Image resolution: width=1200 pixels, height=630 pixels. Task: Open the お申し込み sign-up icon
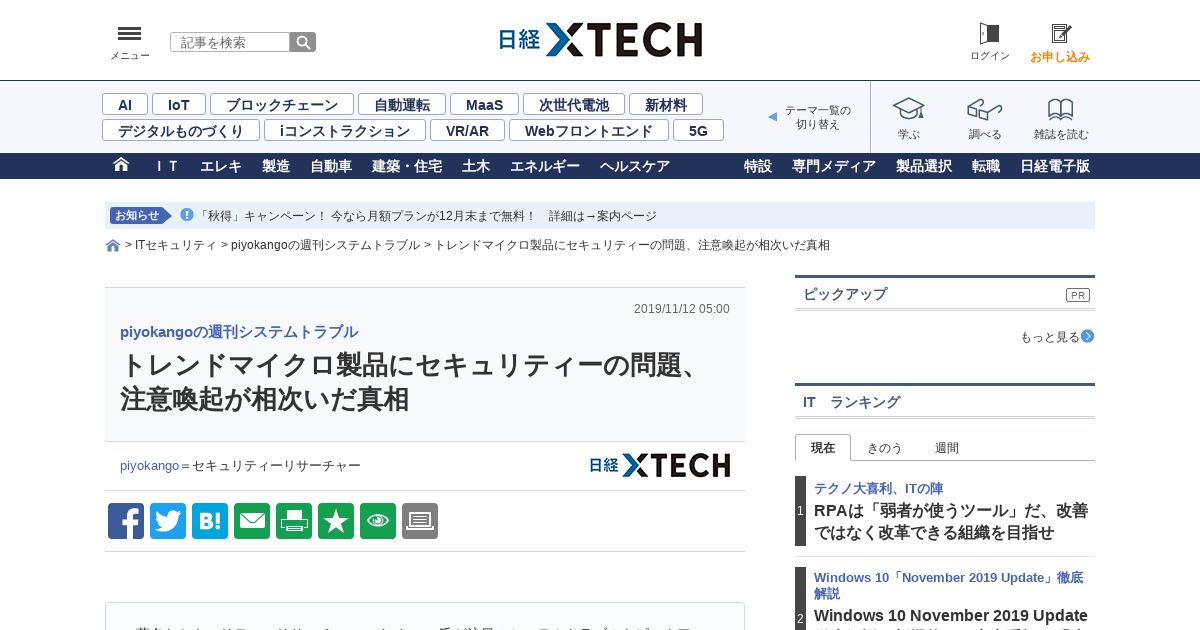1061,34
